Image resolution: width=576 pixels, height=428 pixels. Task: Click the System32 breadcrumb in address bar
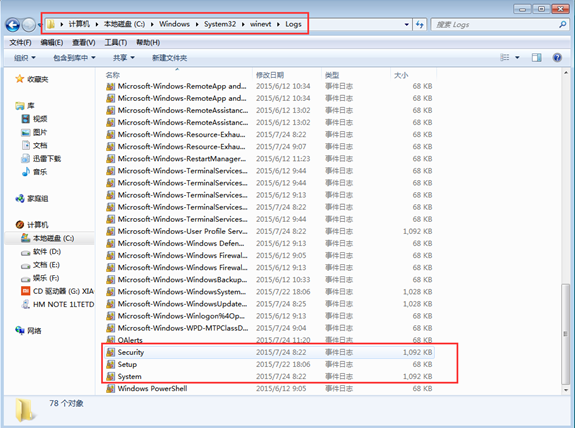point(220,24)
